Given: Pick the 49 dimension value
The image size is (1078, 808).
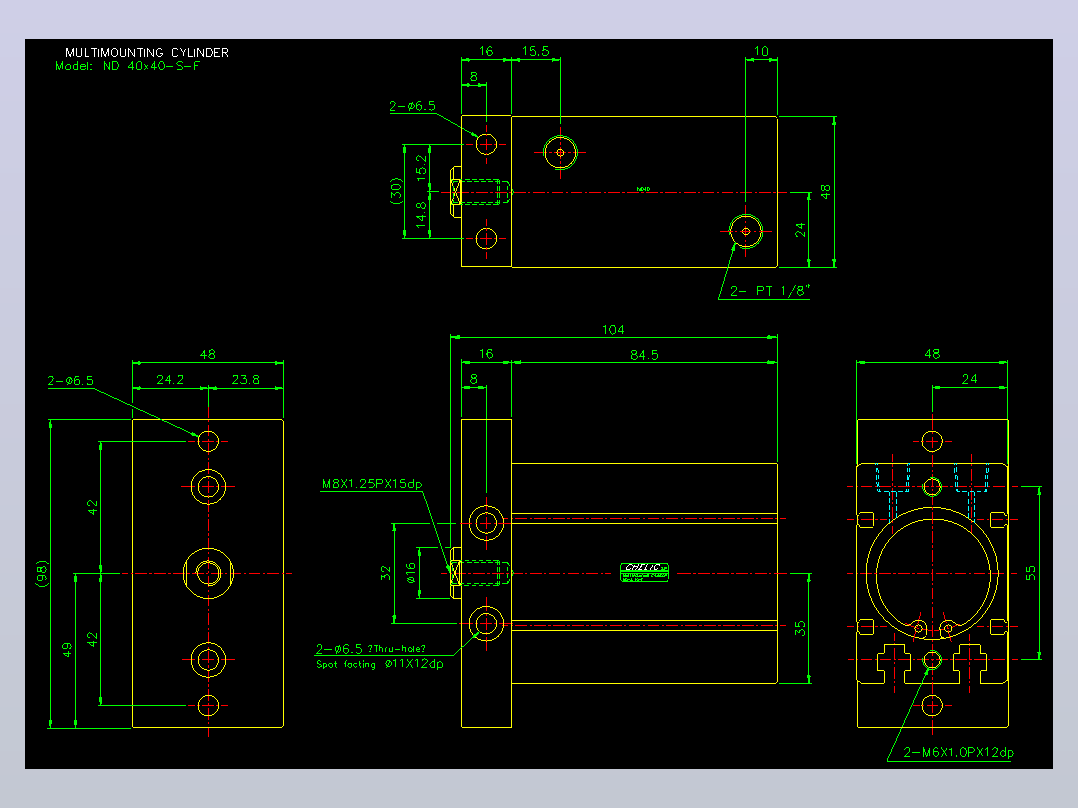Looking at the screenshot, I should pos(67,650).
